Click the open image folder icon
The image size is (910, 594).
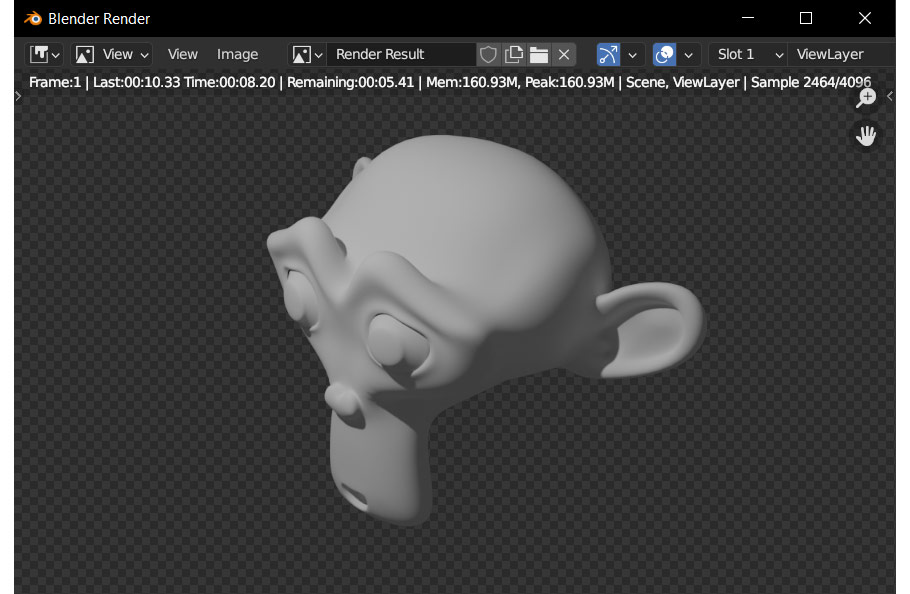[539, 54]
